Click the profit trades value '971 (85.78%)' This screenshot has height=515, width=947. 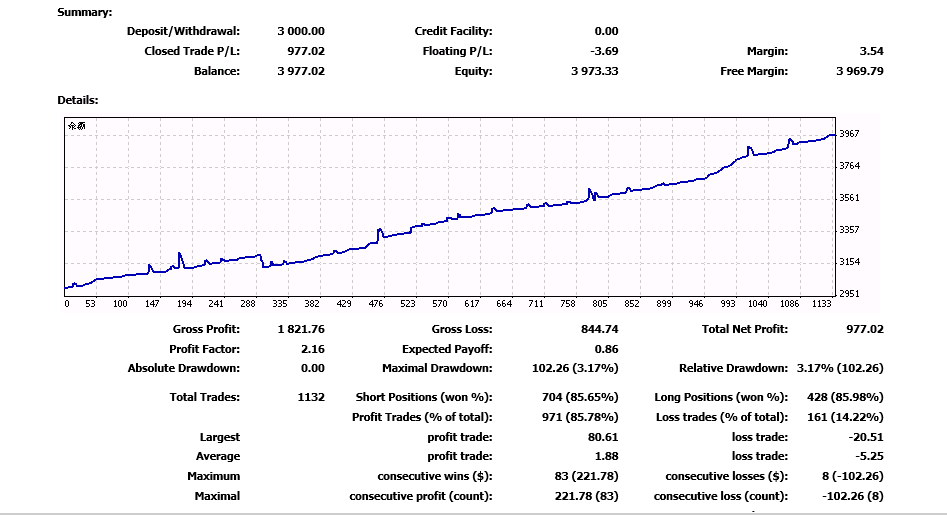(x=580, y=417)
